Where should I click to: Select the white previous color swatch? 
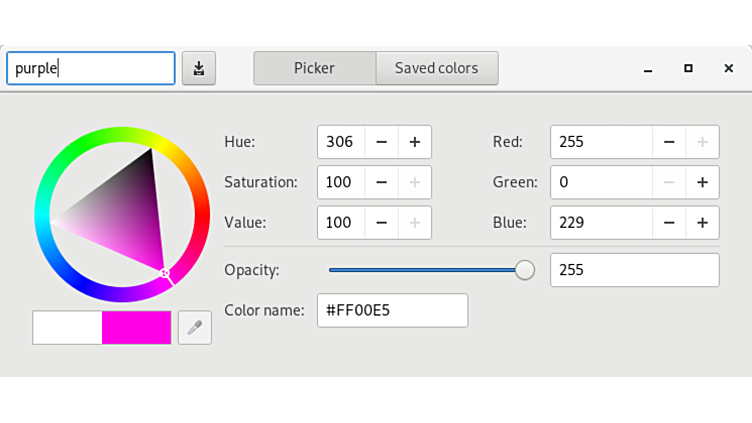(x=67, y=327)
